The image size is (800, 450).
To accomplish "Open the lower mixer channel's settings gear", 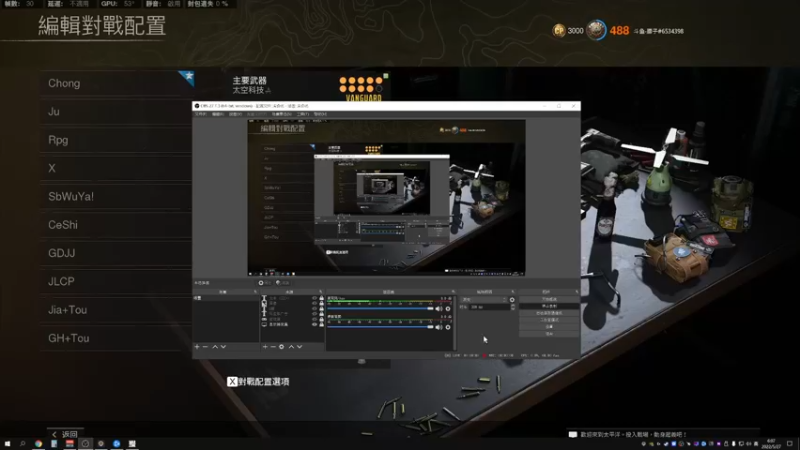I will [x=447, y=327].
